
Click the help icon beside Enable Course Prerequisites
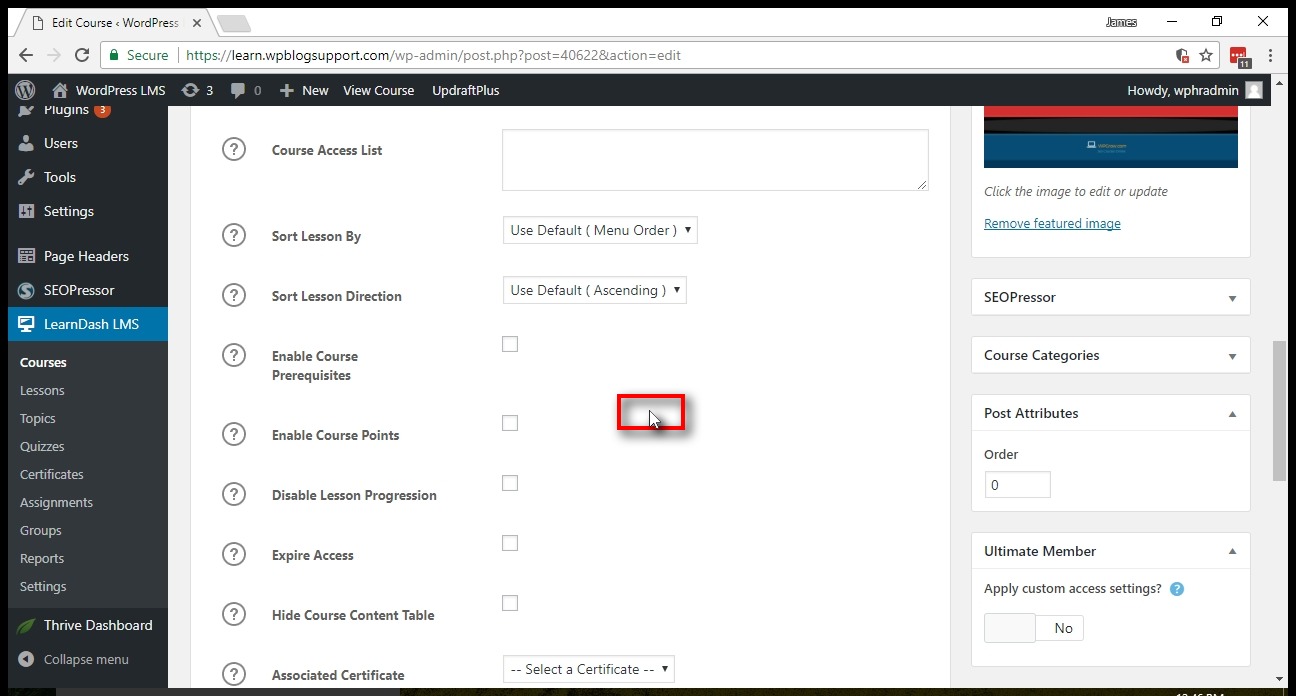click(x=233, y=356)
